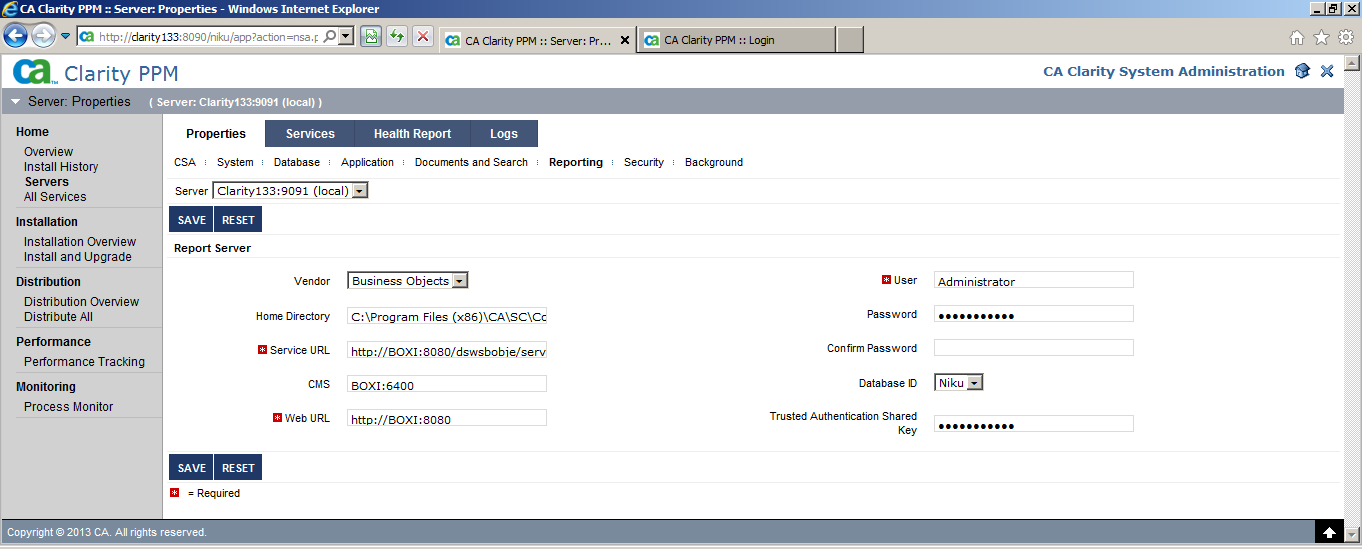Click the refresh icon in address bar
This screenshot has height=549, width=1362.
pyautogui.click(x=397, y=37)
